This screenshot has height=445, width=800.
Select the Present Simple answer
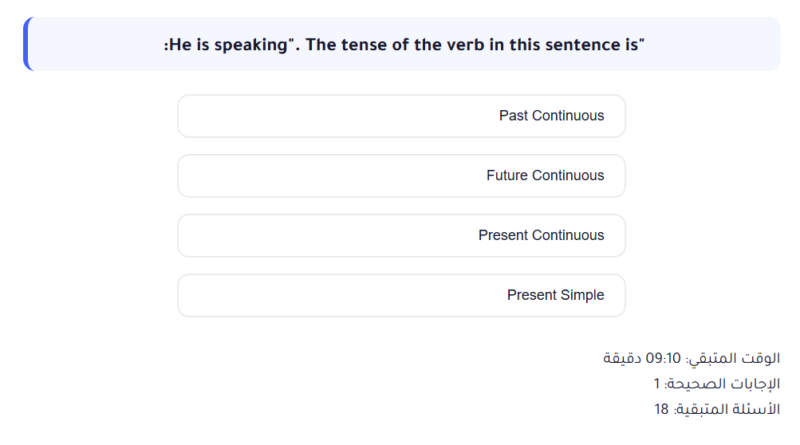[401, 296]
